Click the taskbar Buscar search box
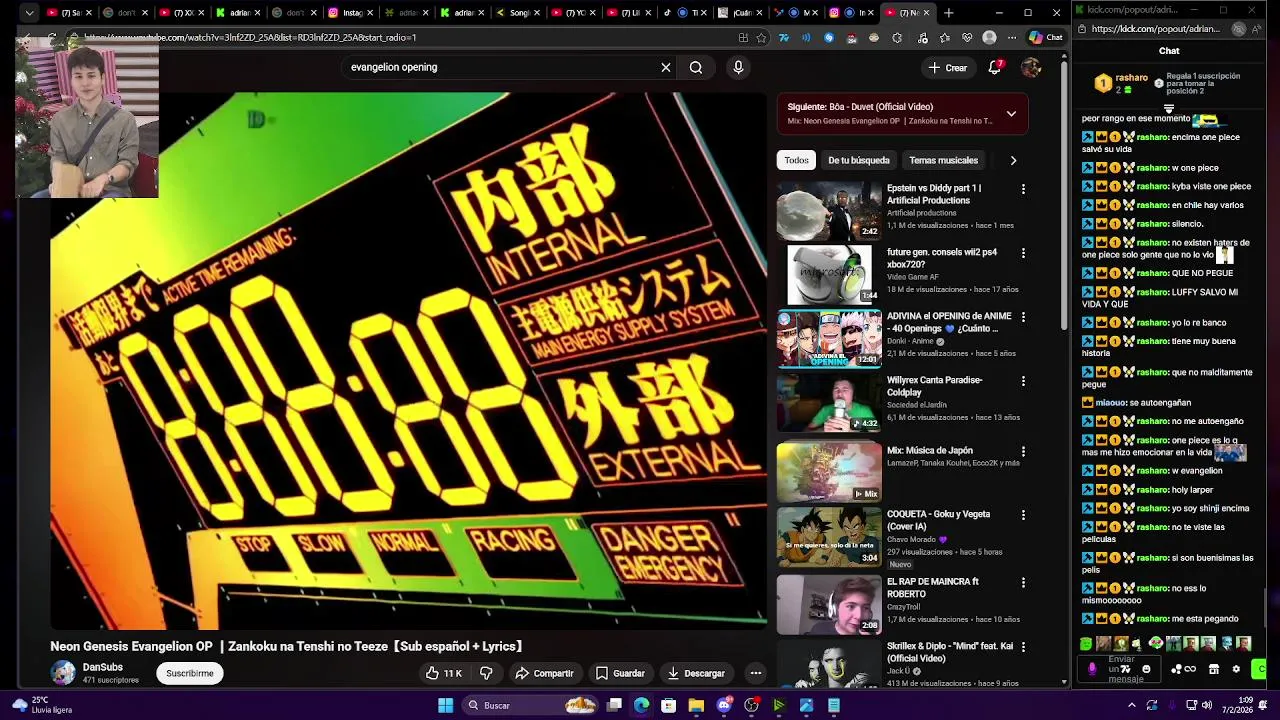The height and width of the screenshot is (720, 1280). tap(530, 705)
